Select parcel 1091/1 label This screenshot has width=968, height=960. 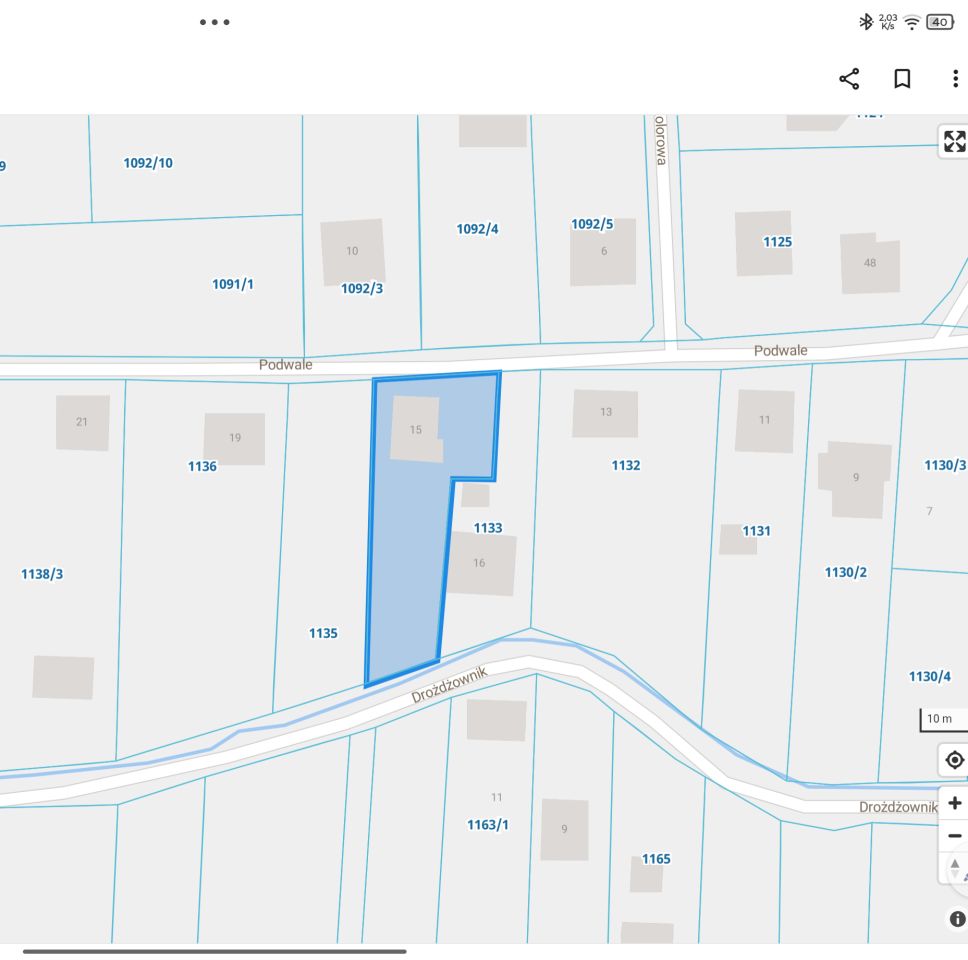[233, 284]
